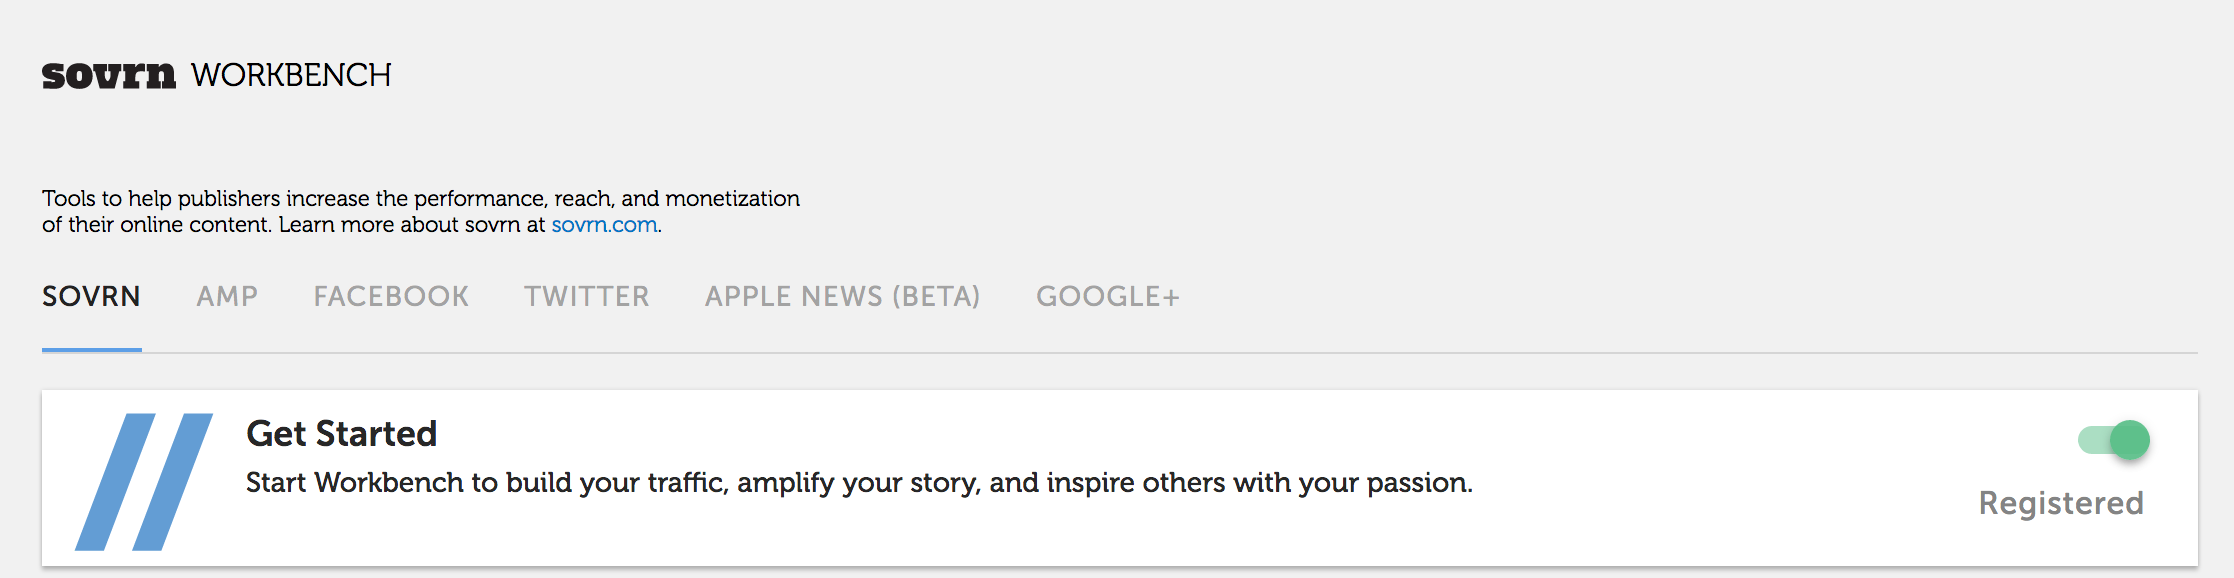Click the 'Start Workbench to build your traffic' description
Image resolution: width=2234 pixels, height=578 pixels.
click(859, 483)
